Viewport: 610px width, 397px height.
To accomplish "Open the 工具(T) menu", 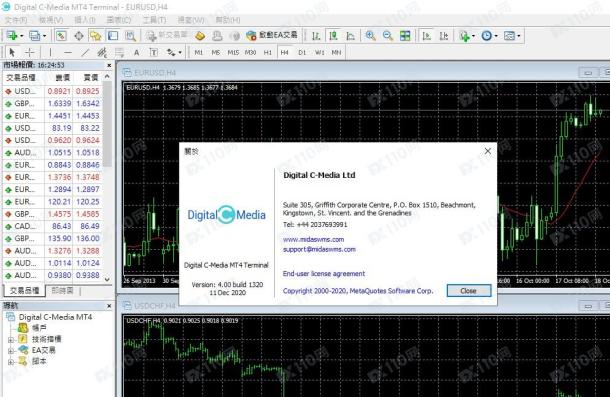I will [154, 19].
